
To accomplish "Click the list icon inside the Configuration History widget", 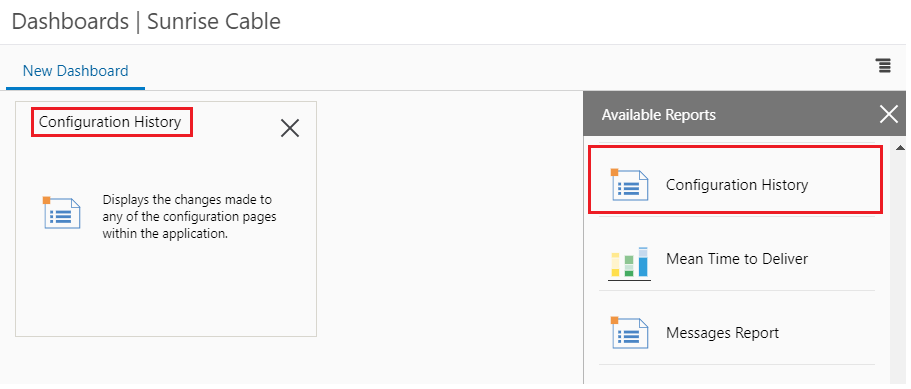I will click(62, 213).
